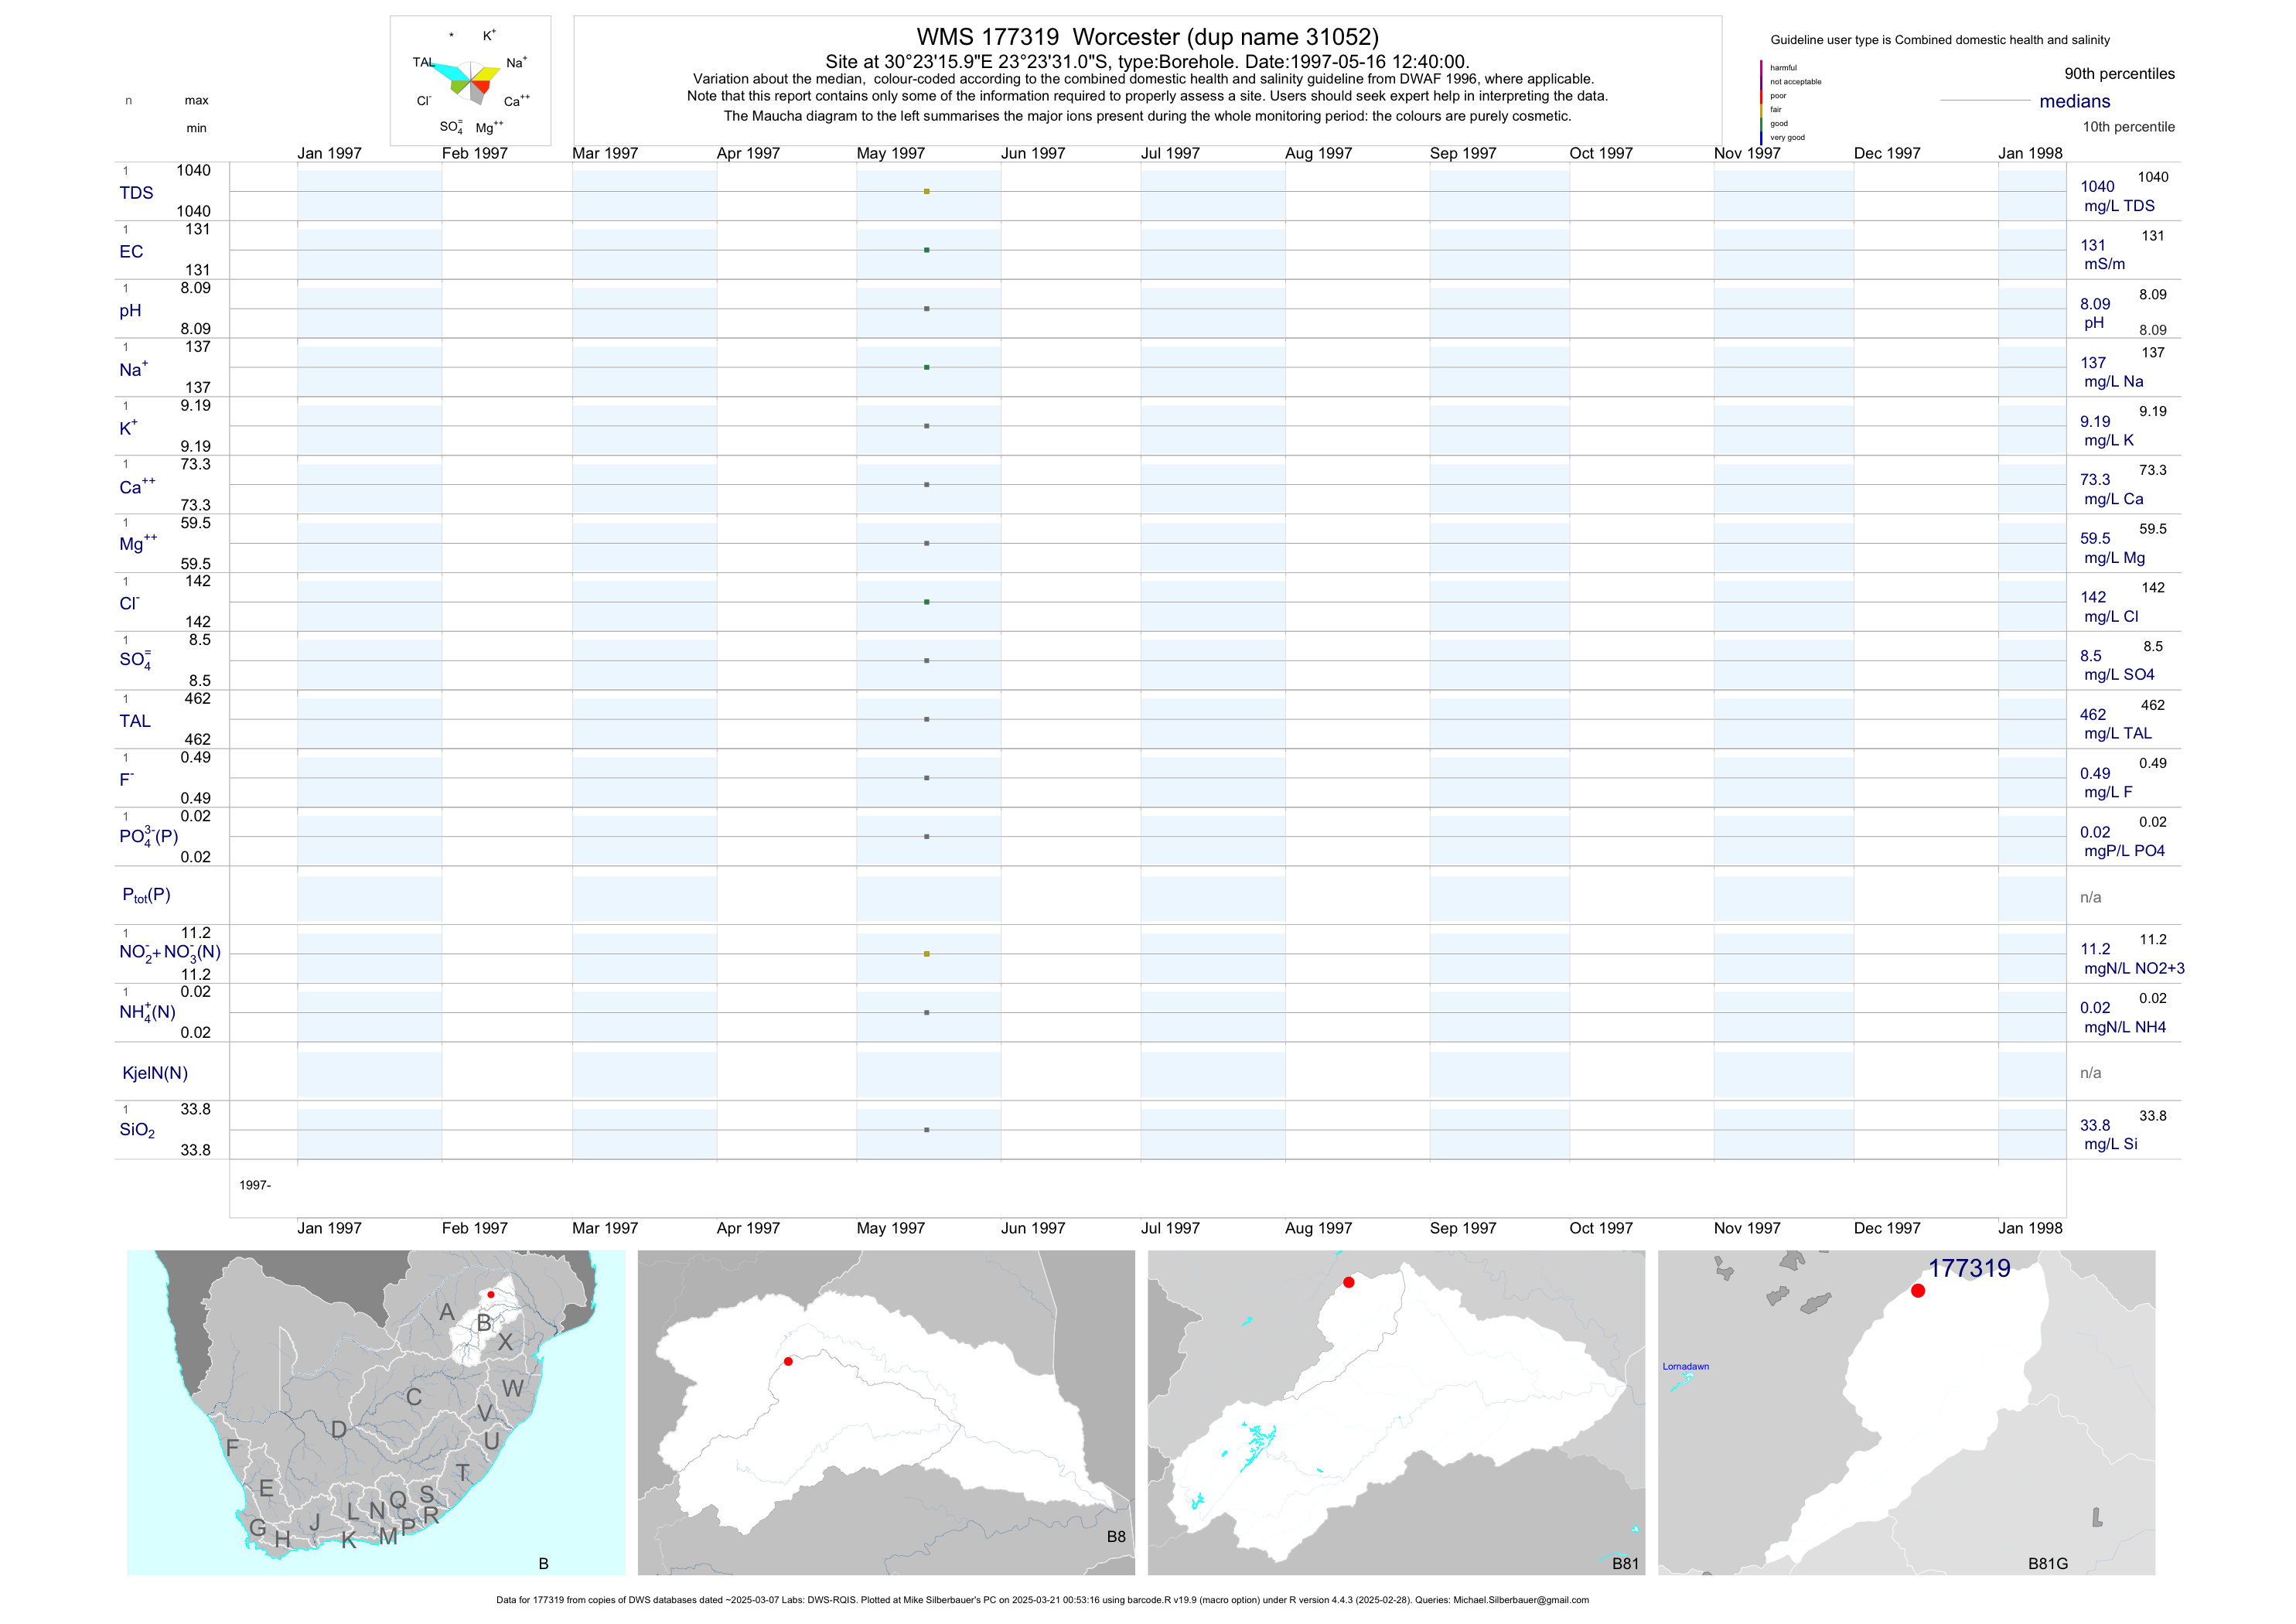This screenshot has width=2296, height=1624.
Task: Click the red site dot on B81 map
Action: click(x=1348, y=1282)
